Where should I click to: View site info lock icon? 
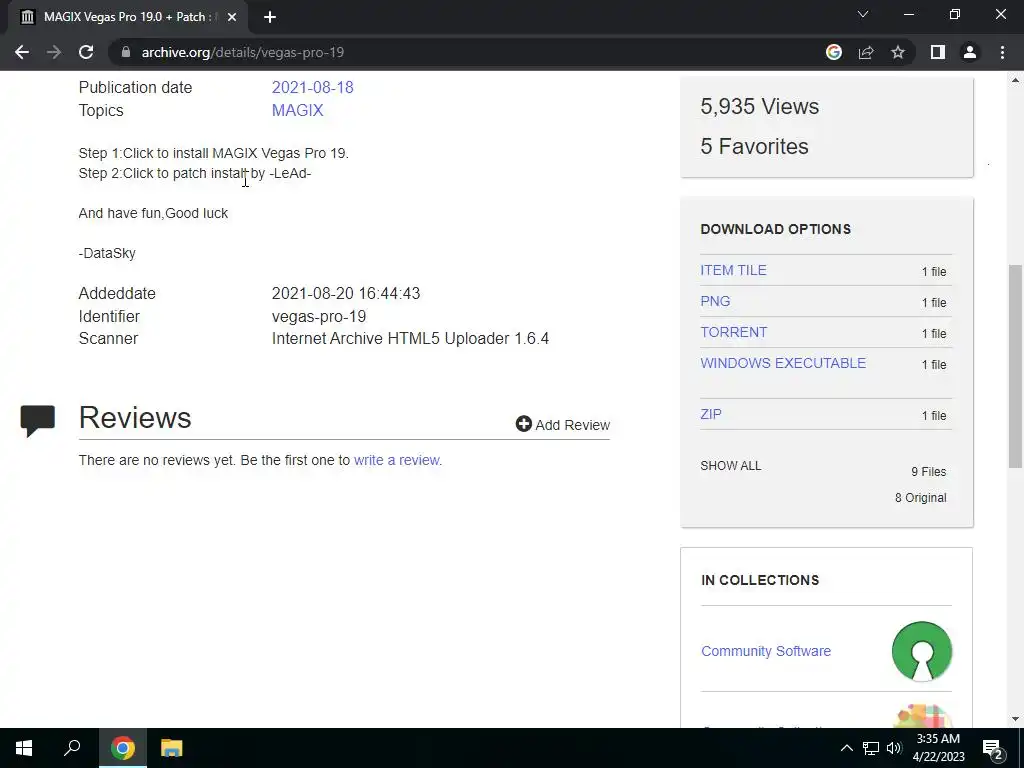click(x=126, y=52)
